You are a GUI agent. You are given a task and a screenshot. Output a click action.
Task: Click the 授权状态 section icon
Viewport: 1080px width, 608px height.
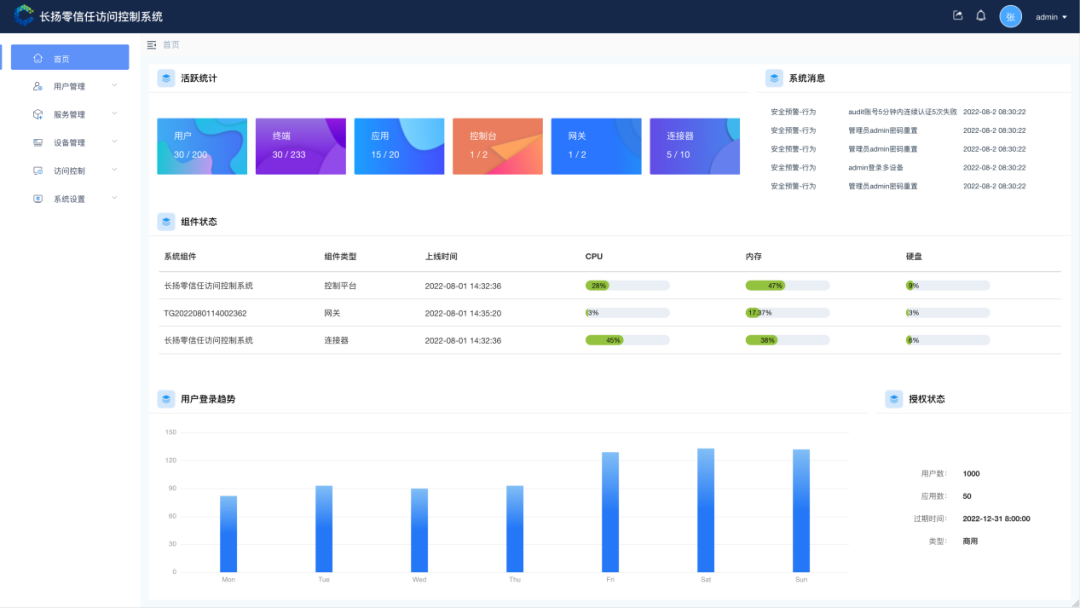894,399
